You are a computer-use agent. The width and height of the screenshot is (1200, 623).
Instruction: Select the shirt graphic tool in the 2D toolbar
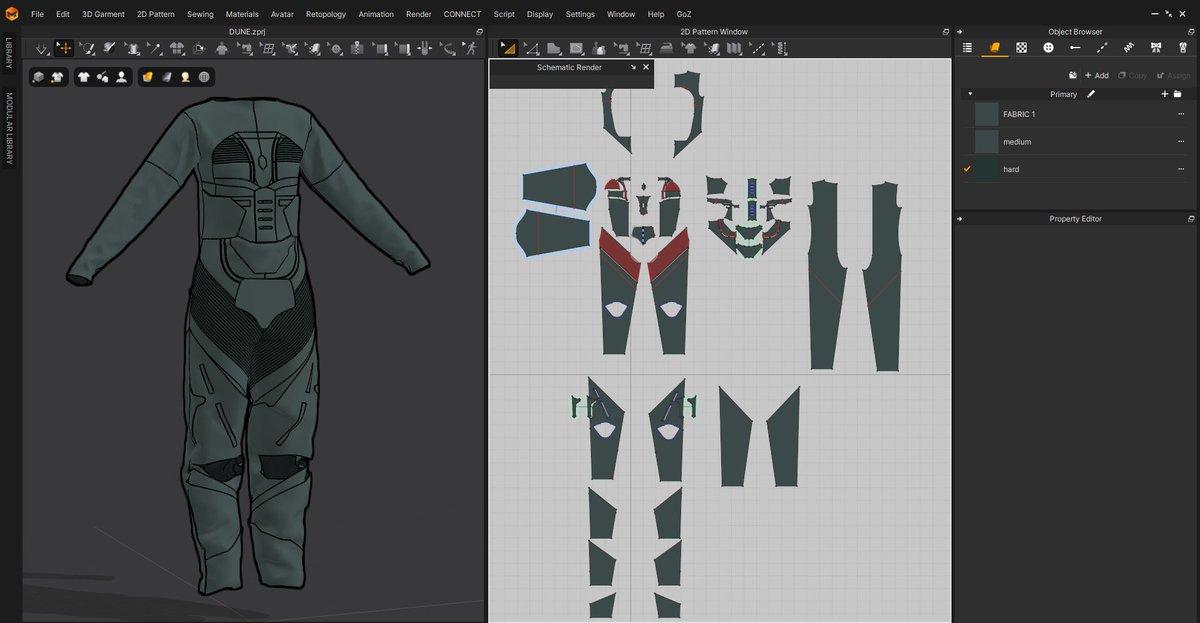tap(690, 47)
